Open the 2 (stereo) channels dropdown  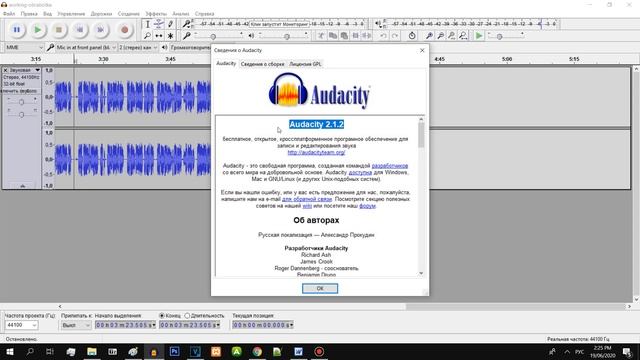(138, 48)
